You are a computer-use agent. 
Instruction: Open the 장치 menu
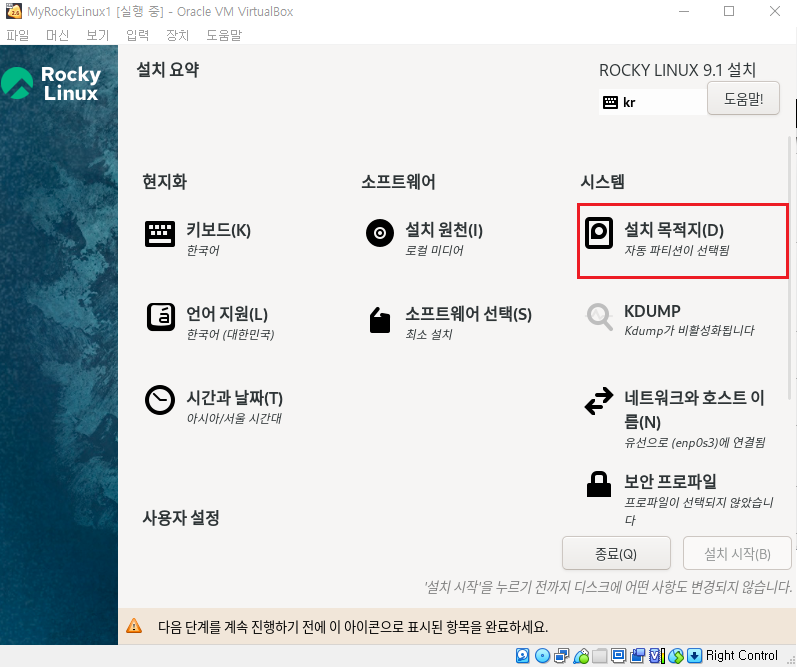[178, 35]
